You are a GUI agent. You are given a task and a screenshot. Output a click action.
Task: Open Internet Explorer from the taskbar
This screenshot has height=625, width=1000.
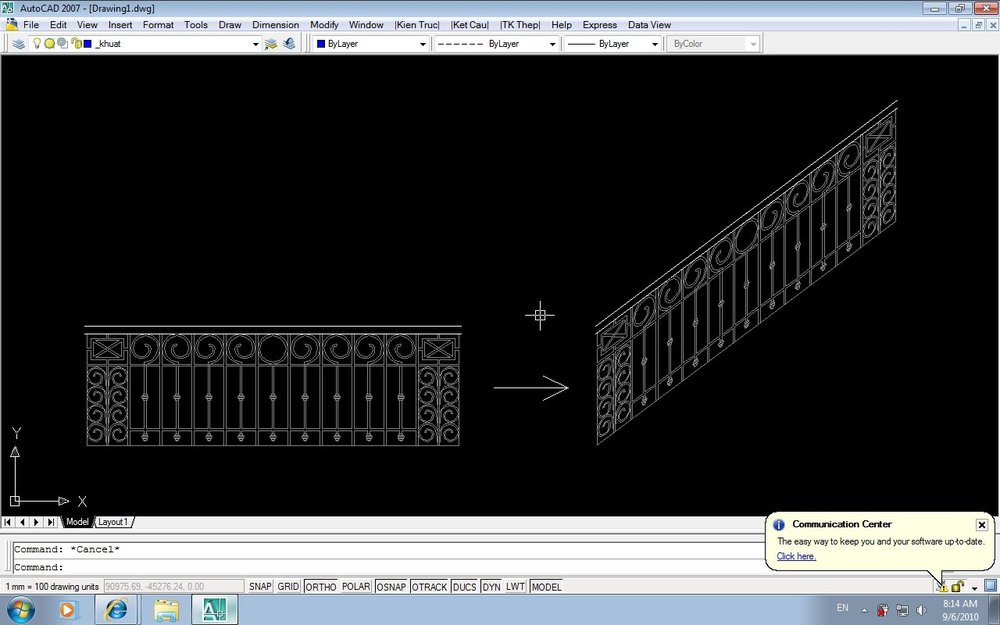coord(115,610)
